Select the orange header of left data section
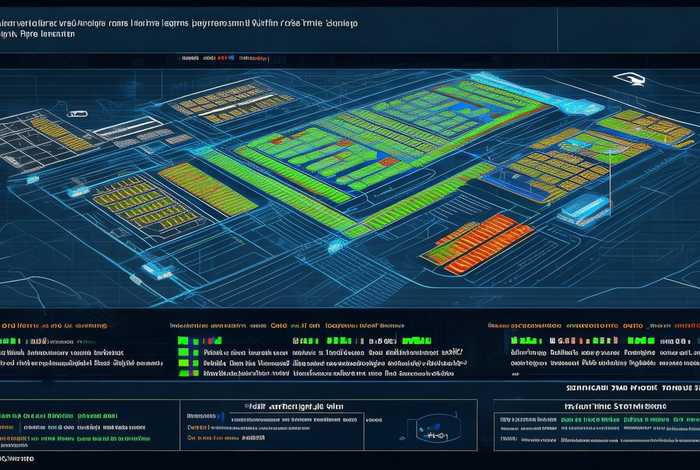This screenshot has height=470, width=700. pos(55,325)
